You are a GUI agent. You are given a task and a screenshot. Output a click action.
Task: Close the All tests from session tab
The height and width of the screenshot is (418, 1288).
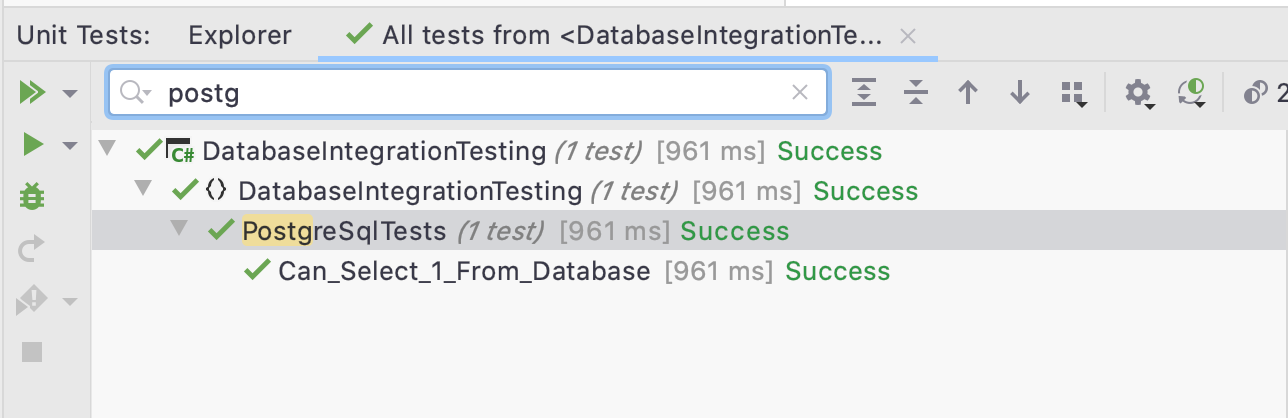(x=907, y=37)
